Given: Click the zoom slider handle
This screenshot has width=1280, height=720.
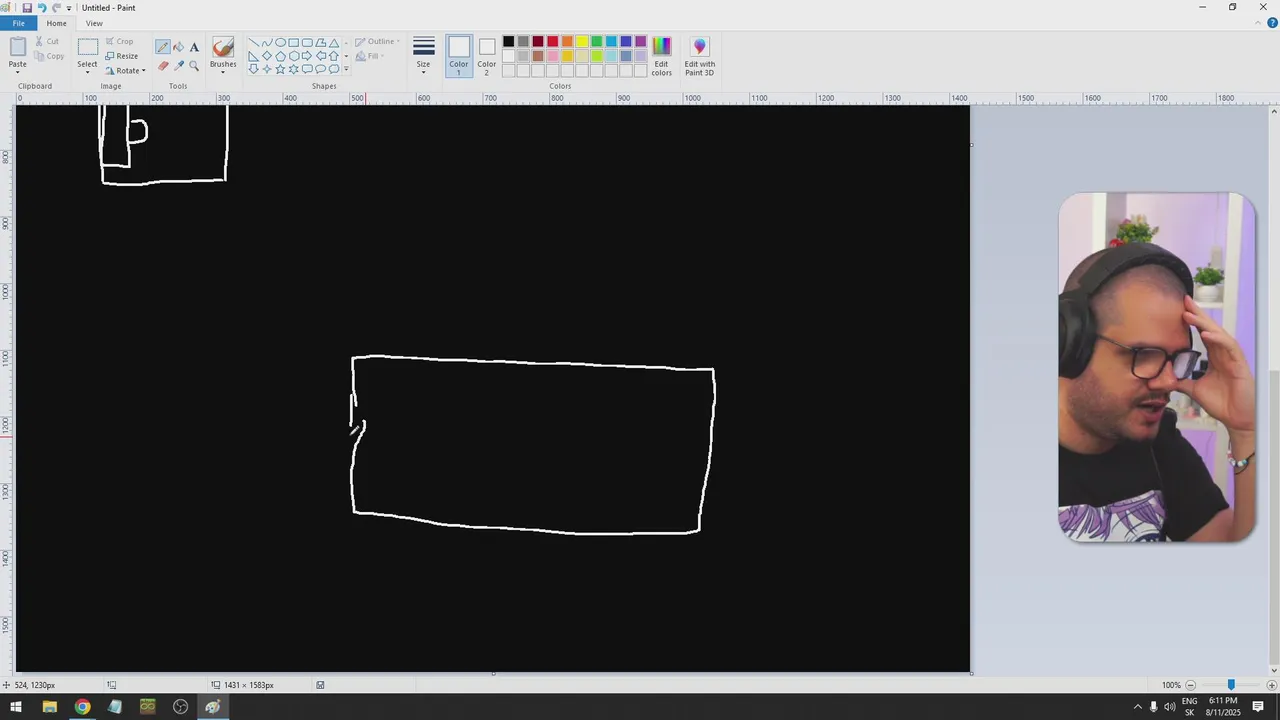Looking at the screenshot, I should tap(1231, 685).
